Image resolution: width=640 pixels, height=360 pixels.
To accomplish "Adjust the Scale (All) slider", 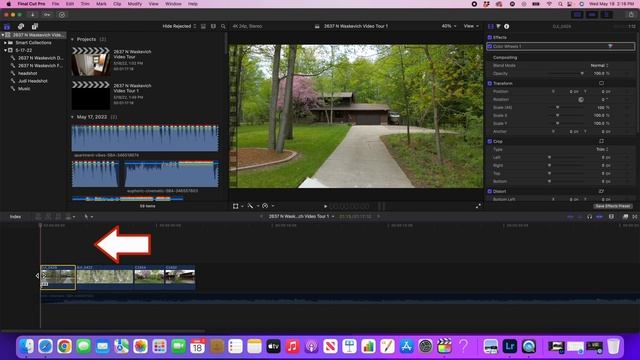I will [x=566, y=107].
